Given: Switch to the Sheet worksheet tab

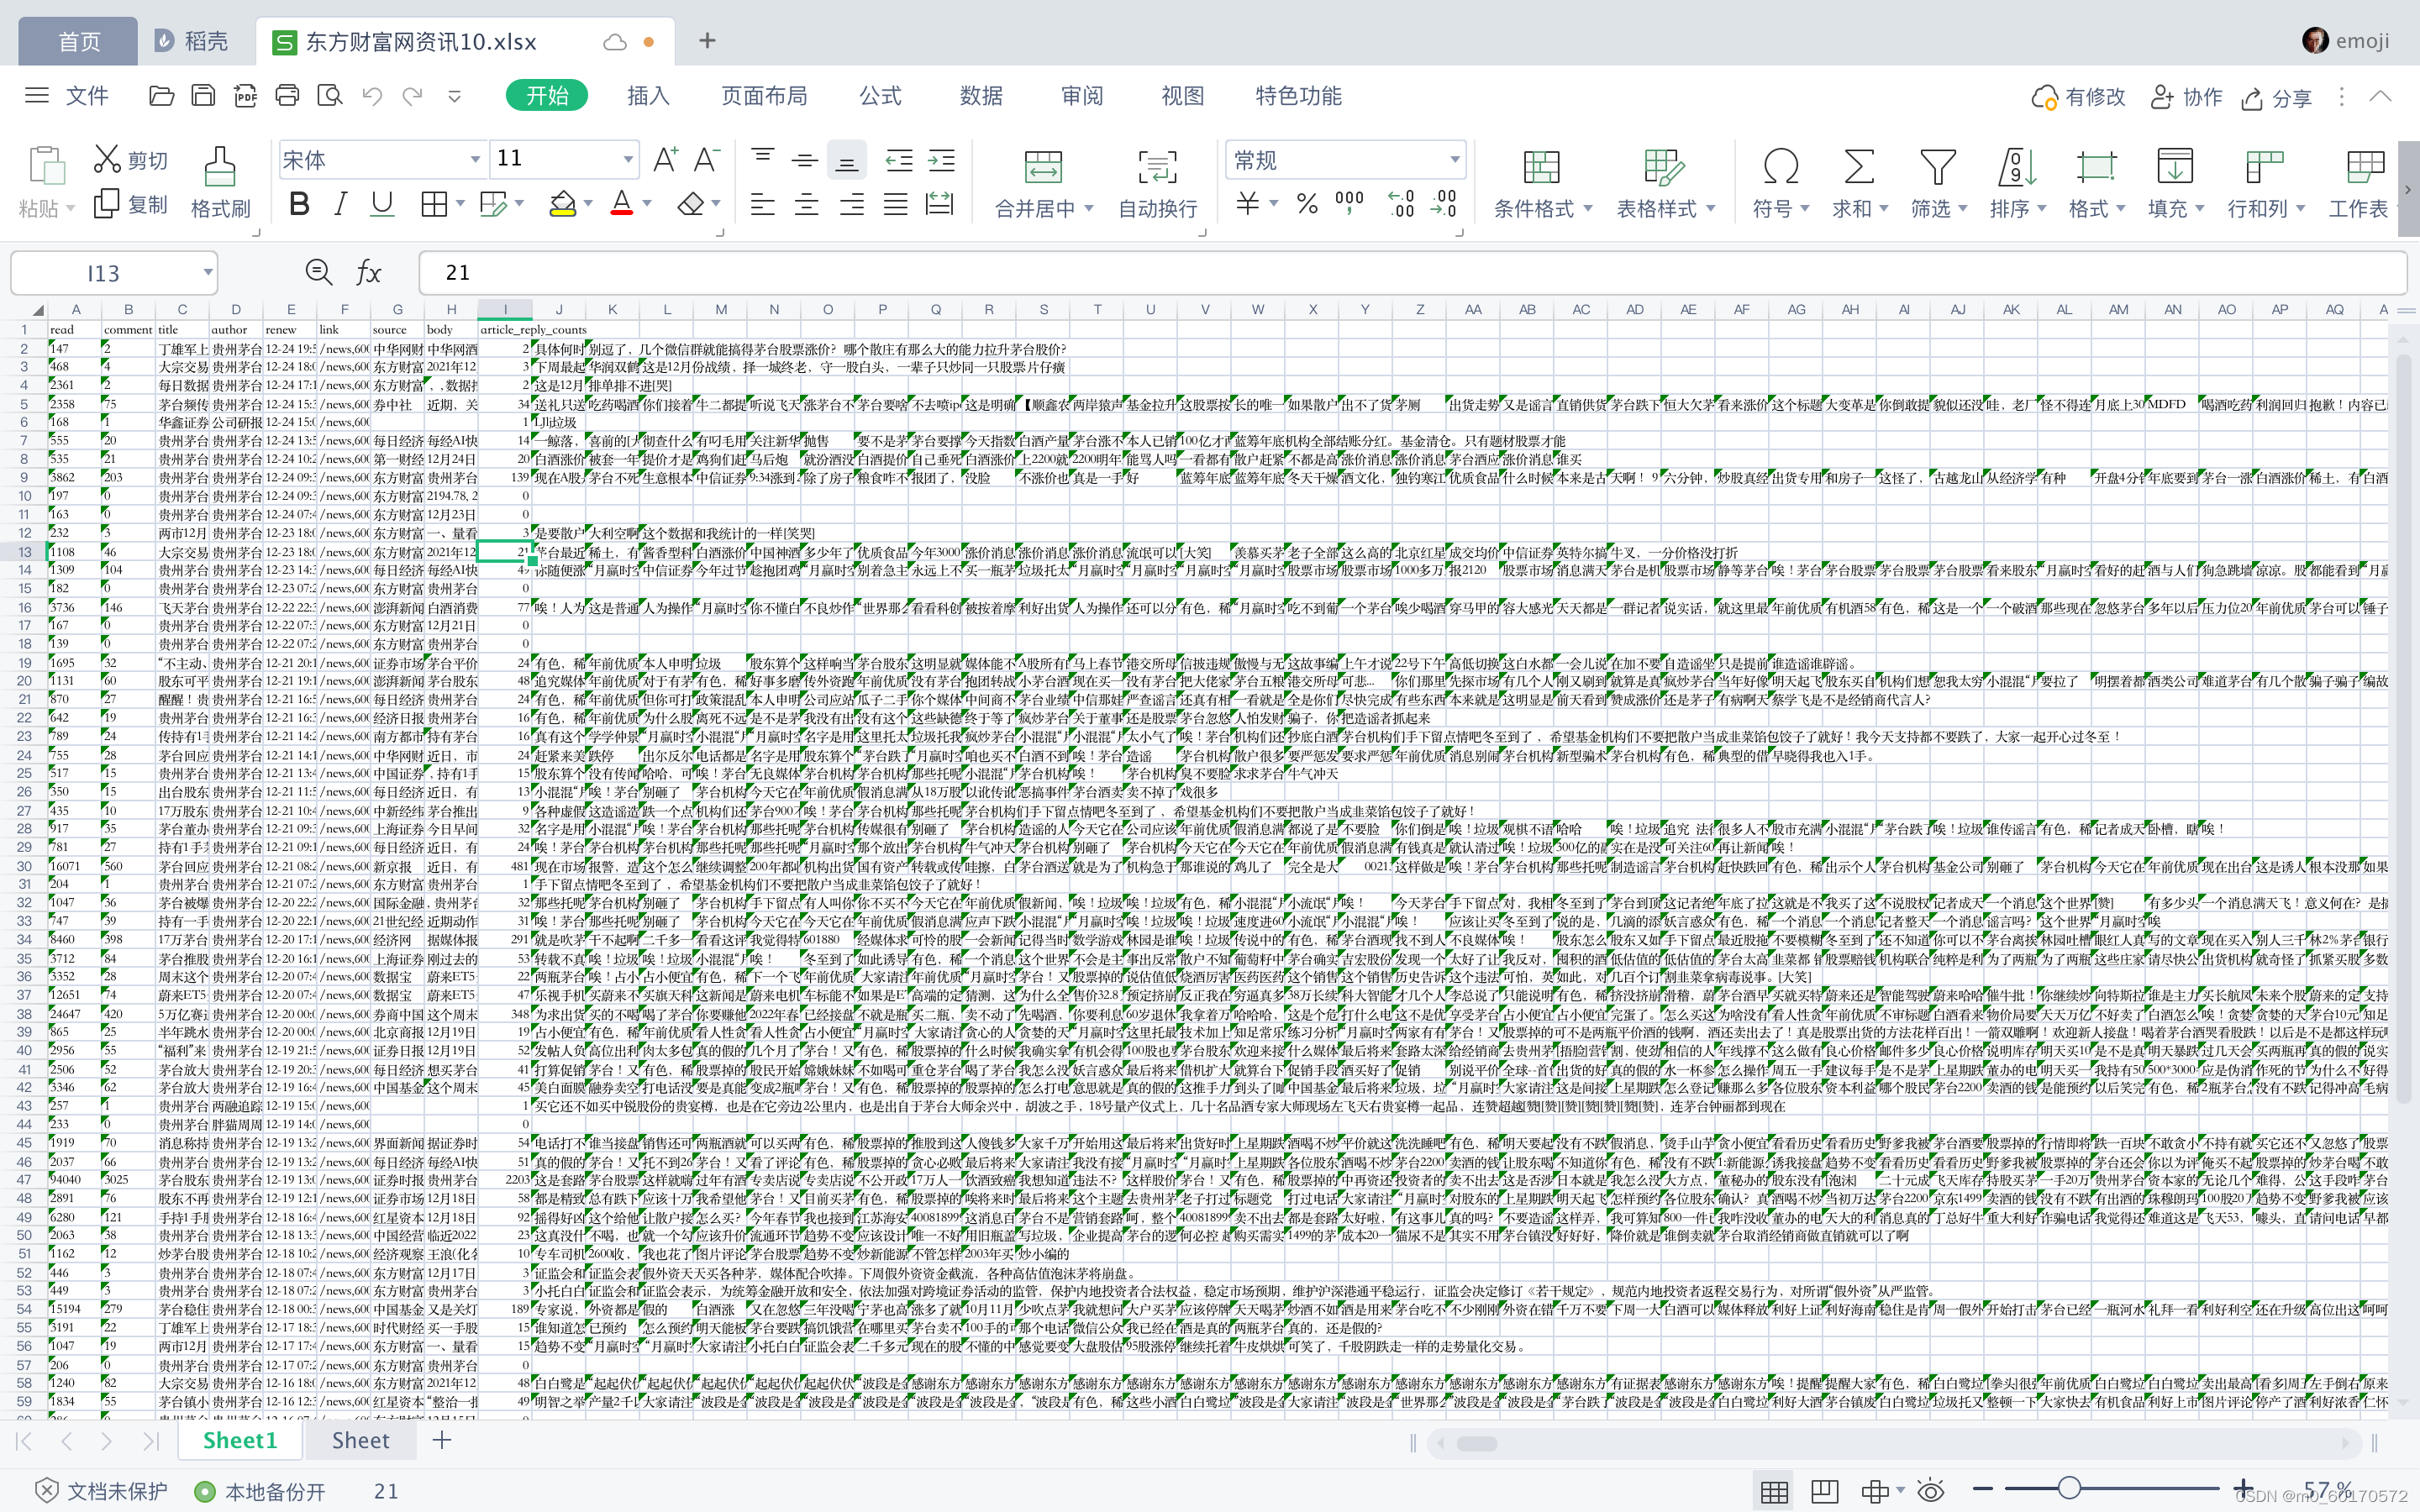Looking at the screenshot, I should [x=360, y=1440].
